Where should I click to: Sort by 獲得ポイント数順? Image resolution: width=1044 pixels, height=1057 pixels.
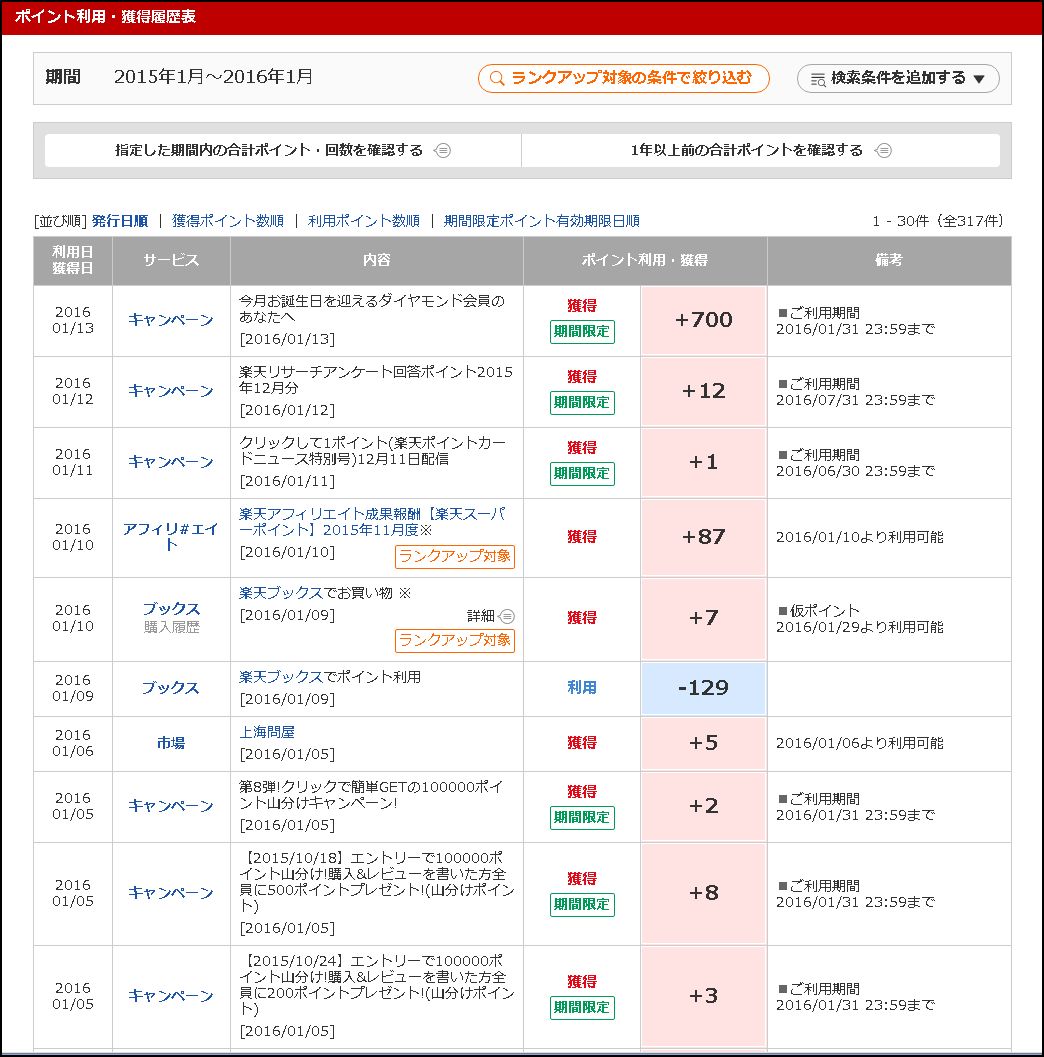[x=227, y=221]
